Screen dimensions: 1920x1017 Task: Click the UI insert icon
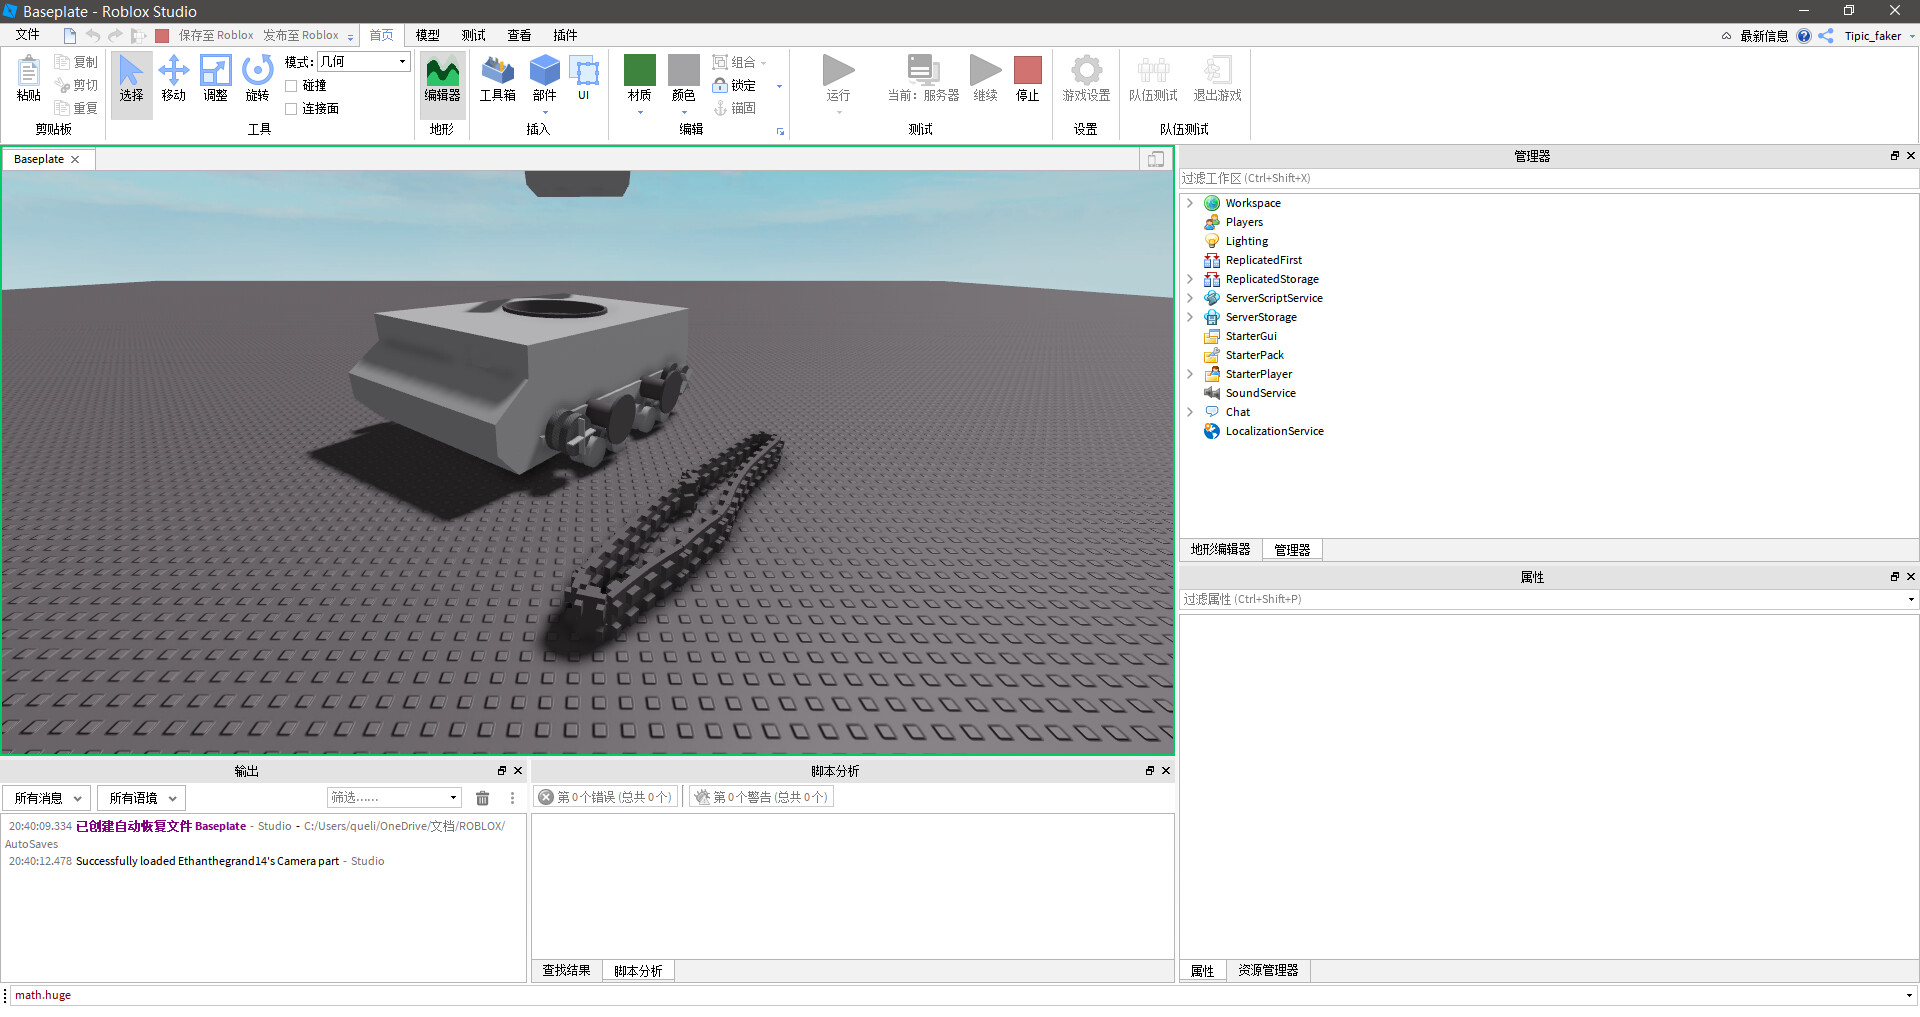(584, 79)
